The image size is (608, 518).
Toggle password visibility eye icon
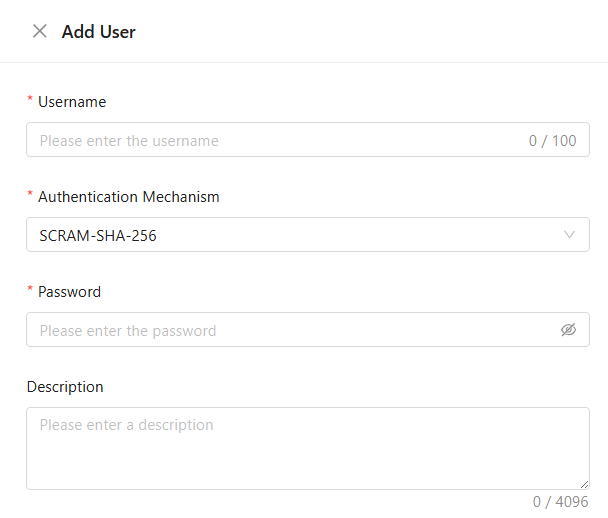(x=568, y=330)
